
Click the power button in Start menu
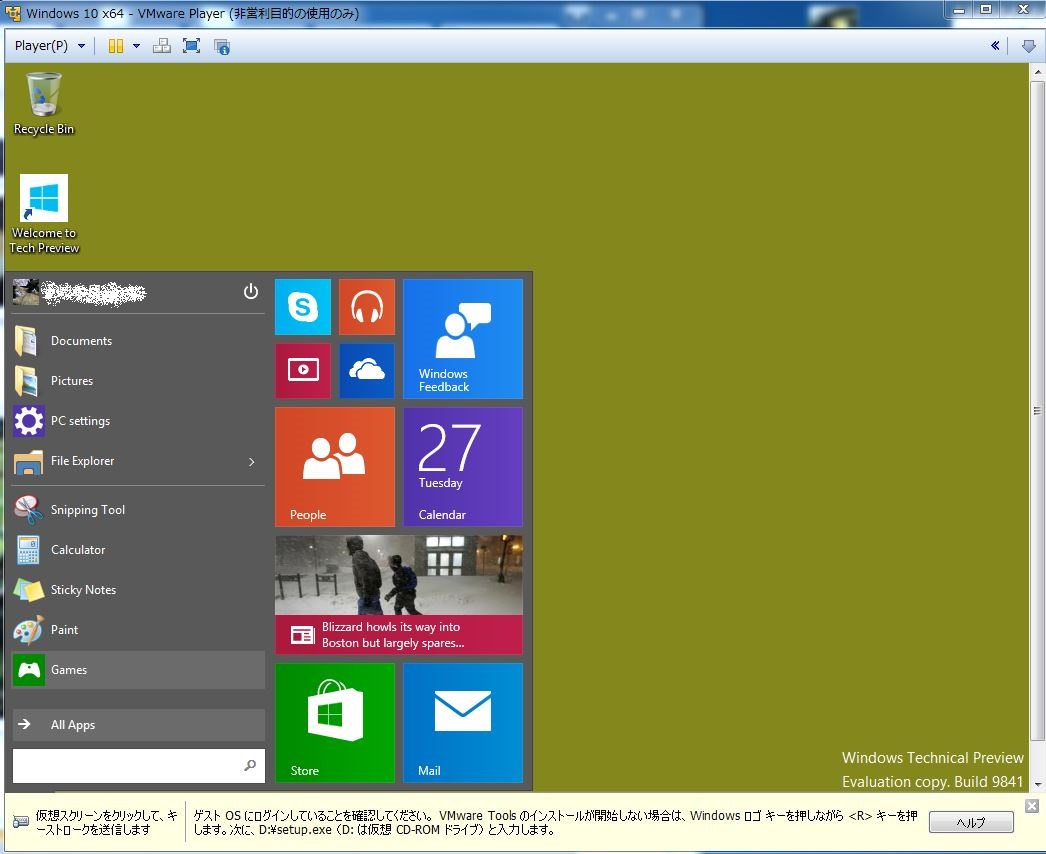(251, 292)
